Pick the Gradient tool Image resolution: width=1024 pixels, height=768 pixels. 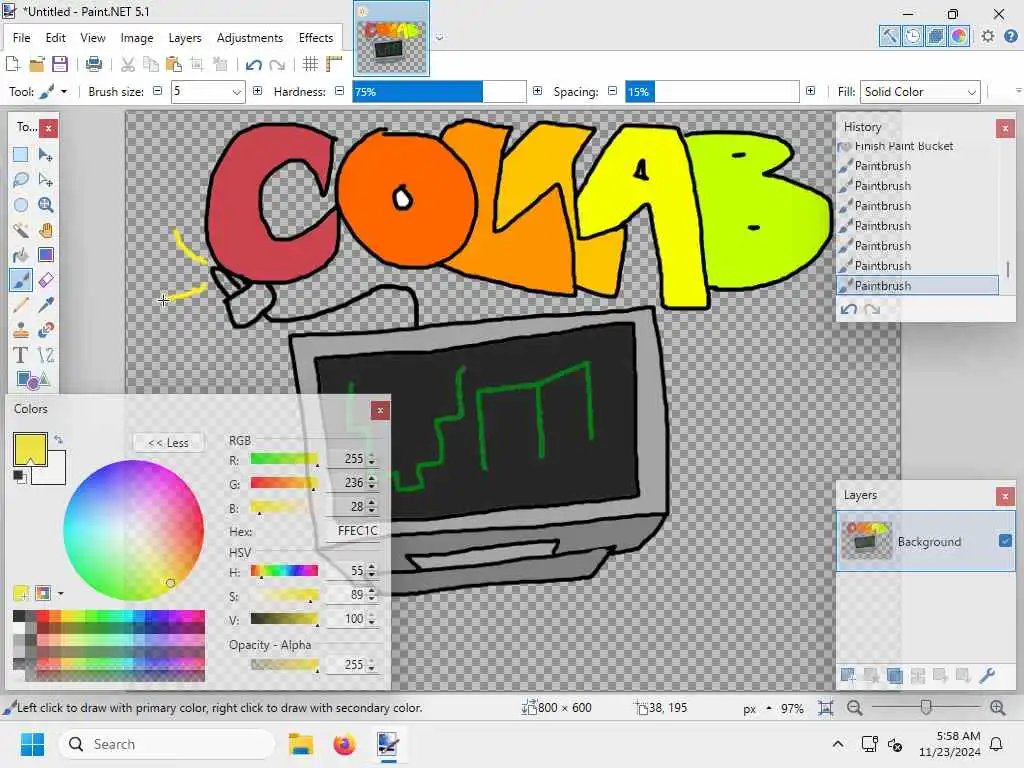pyautogui.click(x=46, y=255)
